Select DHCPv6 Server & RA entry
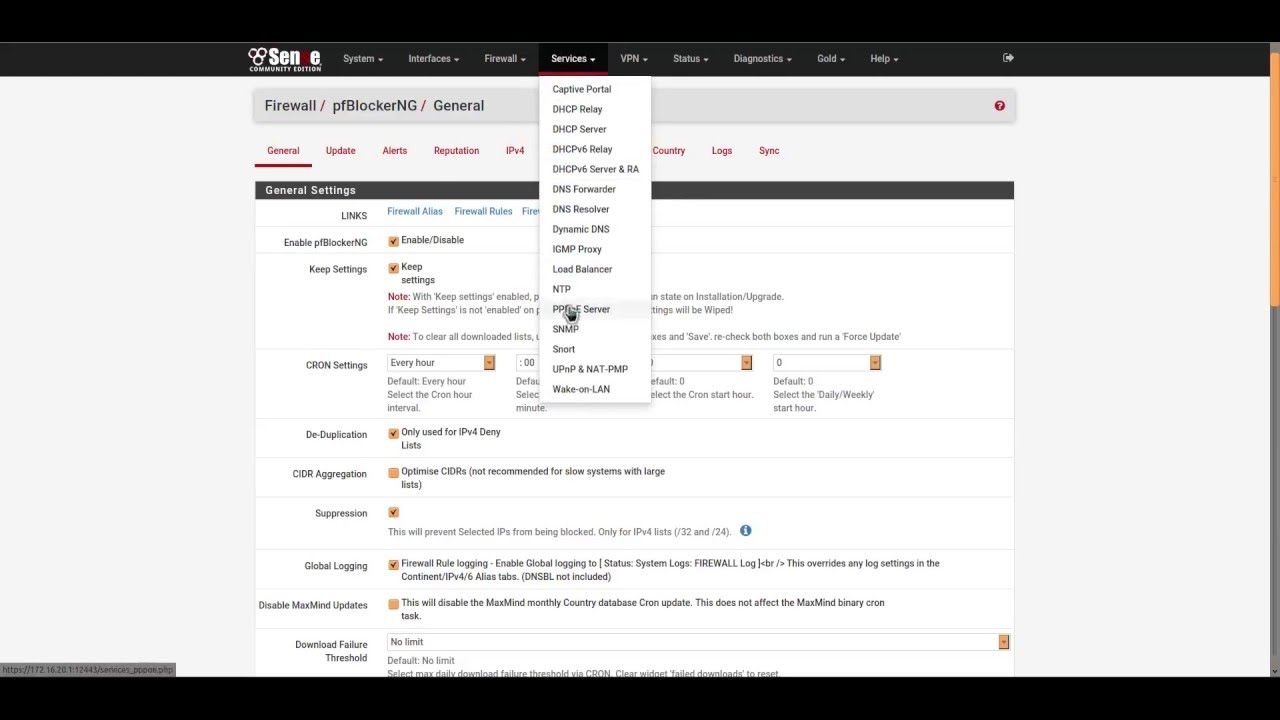The width and height of the screenshot is (1280, 720). (595, 169)
